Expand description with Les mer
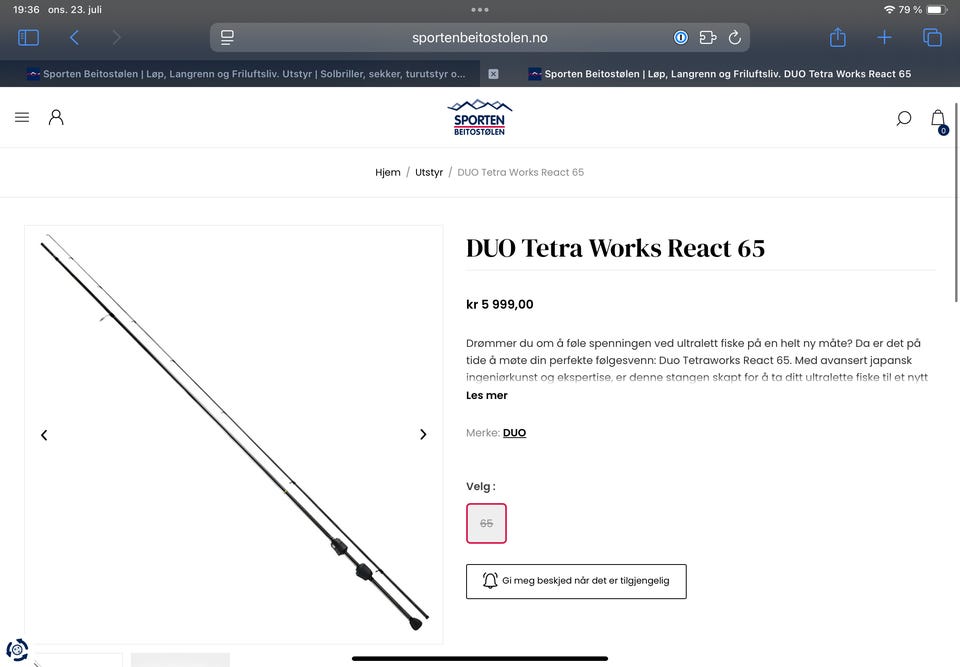Screen dimensions: 960x667 click(x=487, y=395)
